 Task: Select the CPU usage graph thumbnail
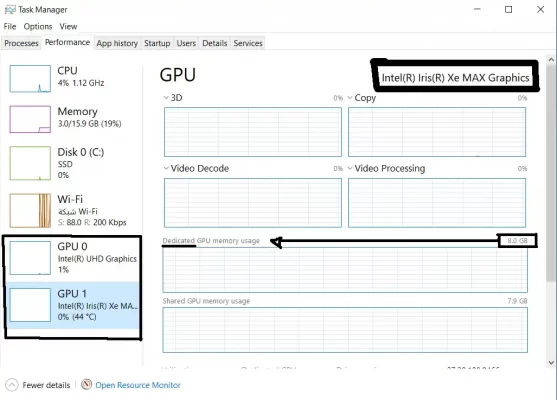coord(30,79)
